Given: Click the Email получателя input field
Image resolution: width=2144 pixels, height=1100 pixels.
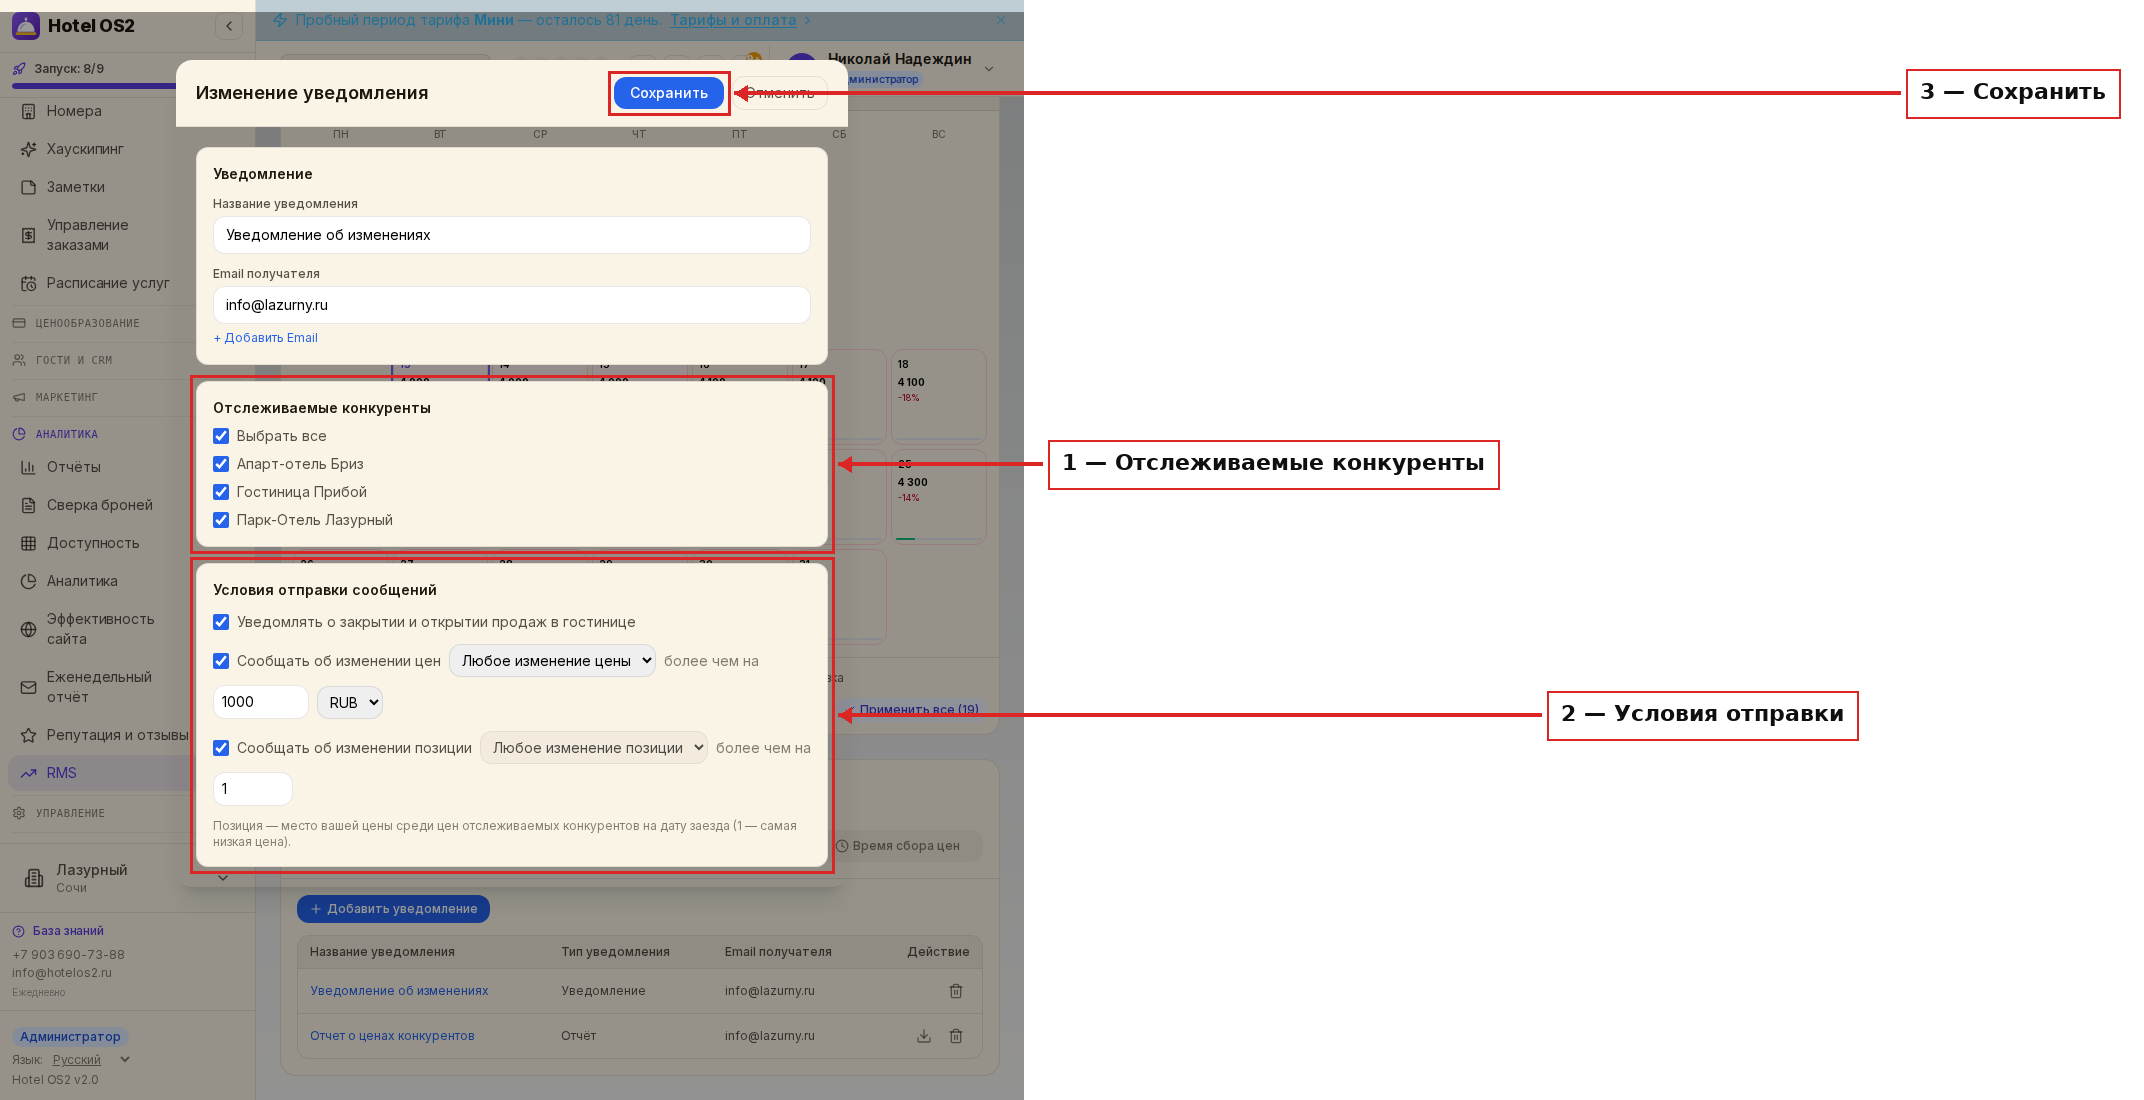Looking at the screenshot, I should pos(511,305).
